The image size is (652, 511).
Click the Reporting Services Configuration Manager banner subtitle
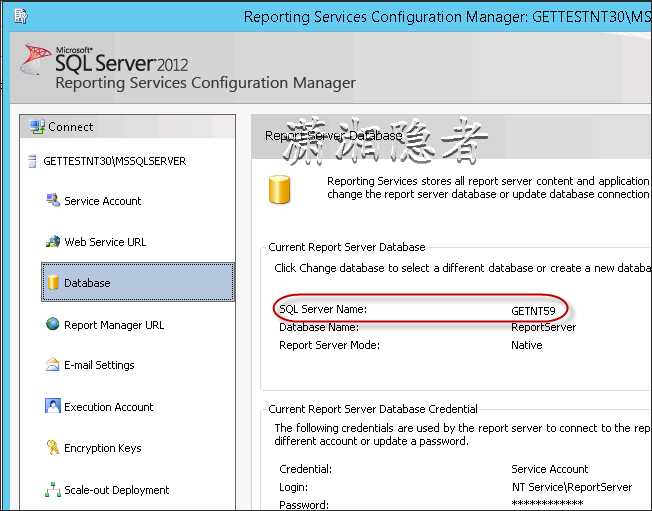[206, 83]
